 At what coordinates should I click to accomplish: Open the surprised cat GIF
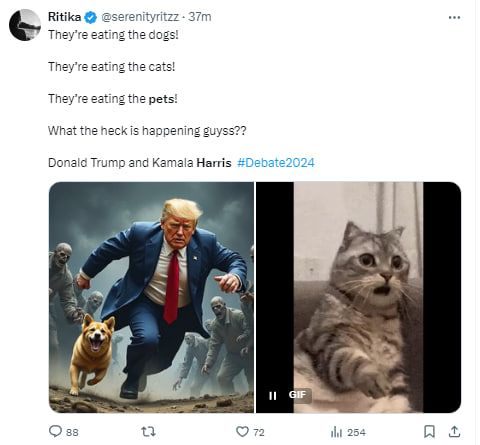359,297
